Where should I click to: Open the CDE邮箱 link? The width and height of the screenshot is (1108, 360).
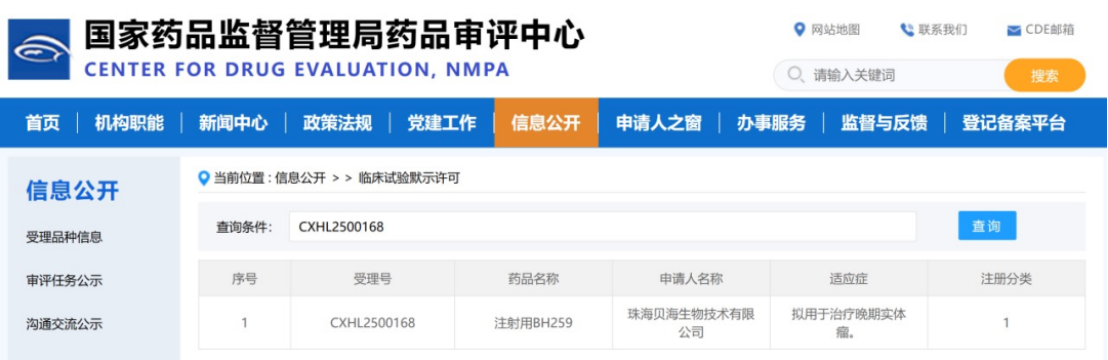pos(1050,30)
